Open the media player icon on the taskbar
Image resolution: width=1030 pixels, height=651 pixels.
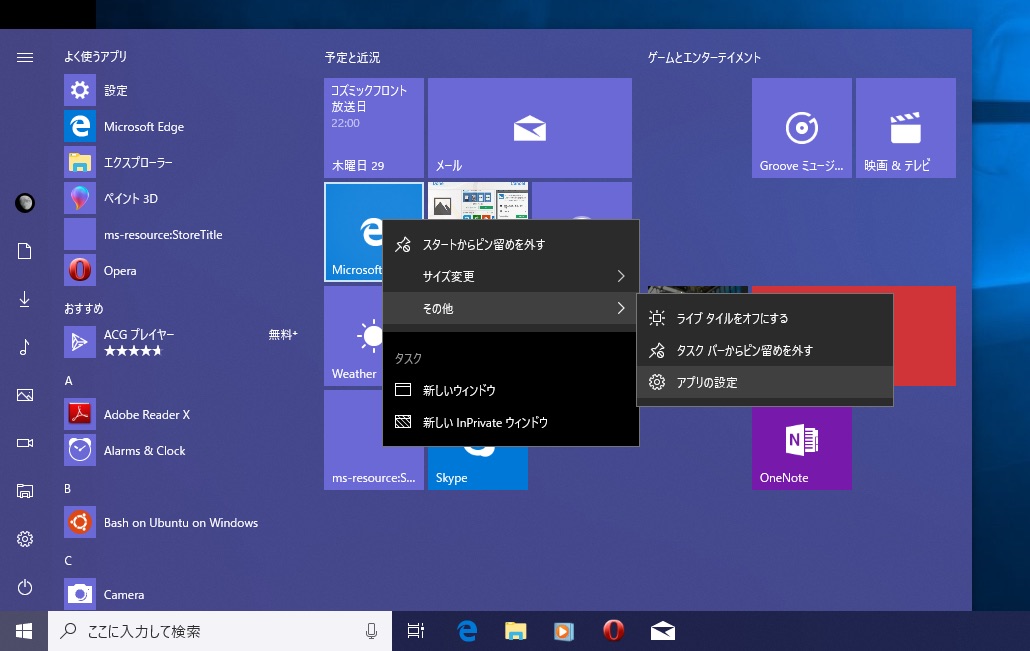click(x=564, y=631)
